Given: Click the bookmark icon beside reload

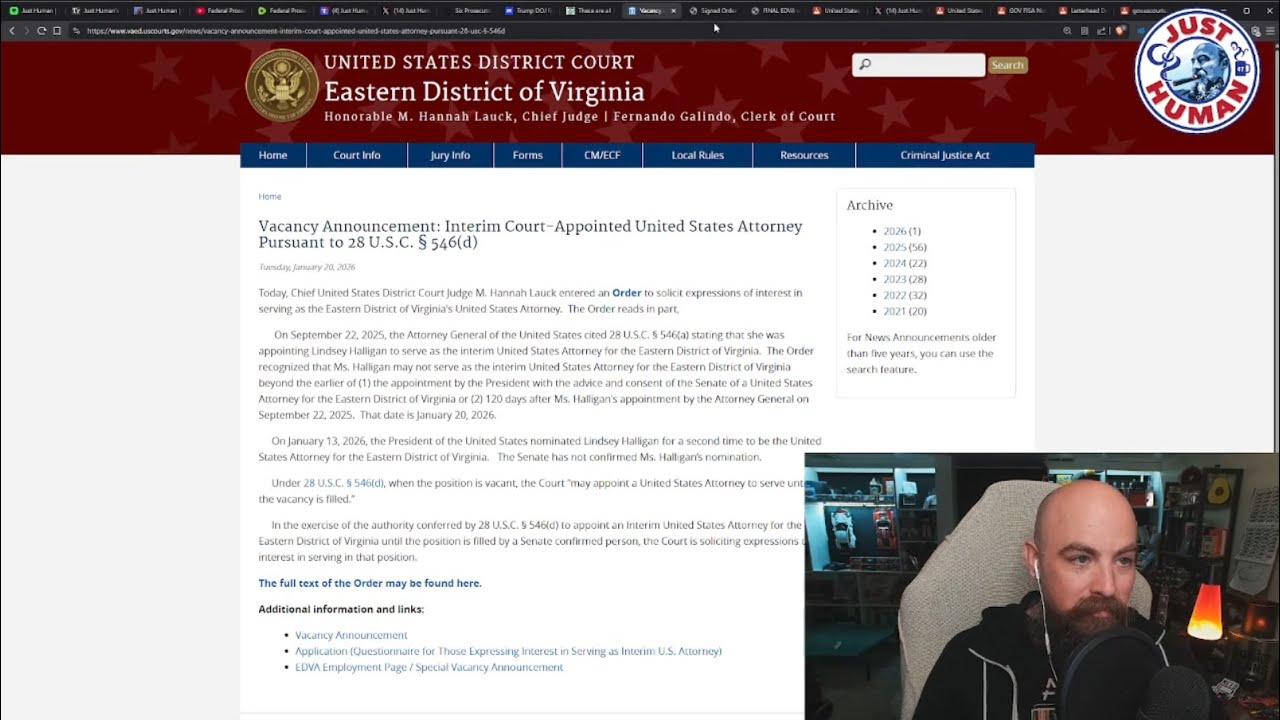Looking at the screenshot, I should click(x=57, y=31).
